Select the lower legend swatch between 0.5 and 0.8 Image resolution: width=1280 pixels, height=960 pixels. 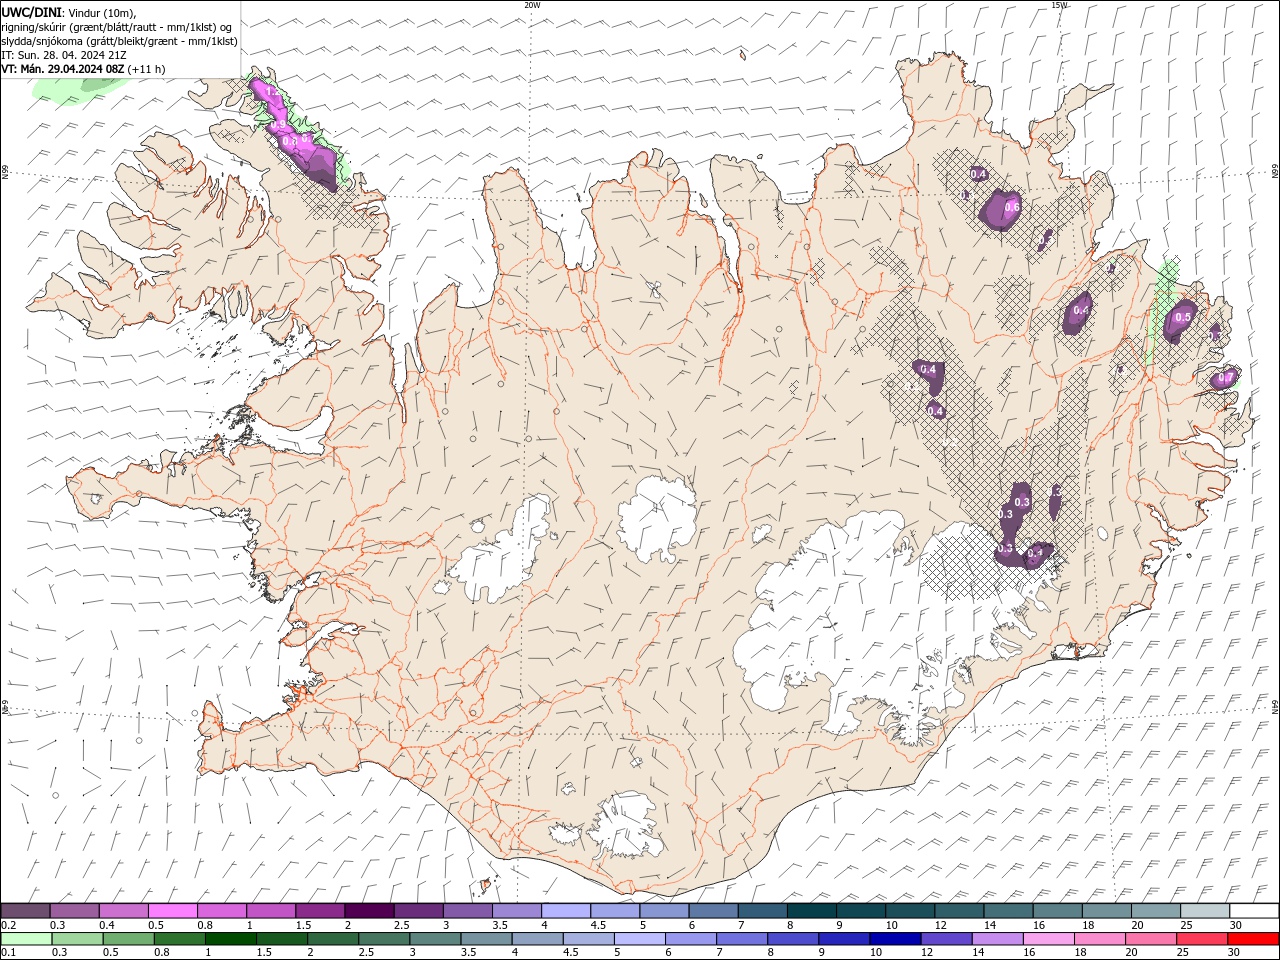coord(128,939)
